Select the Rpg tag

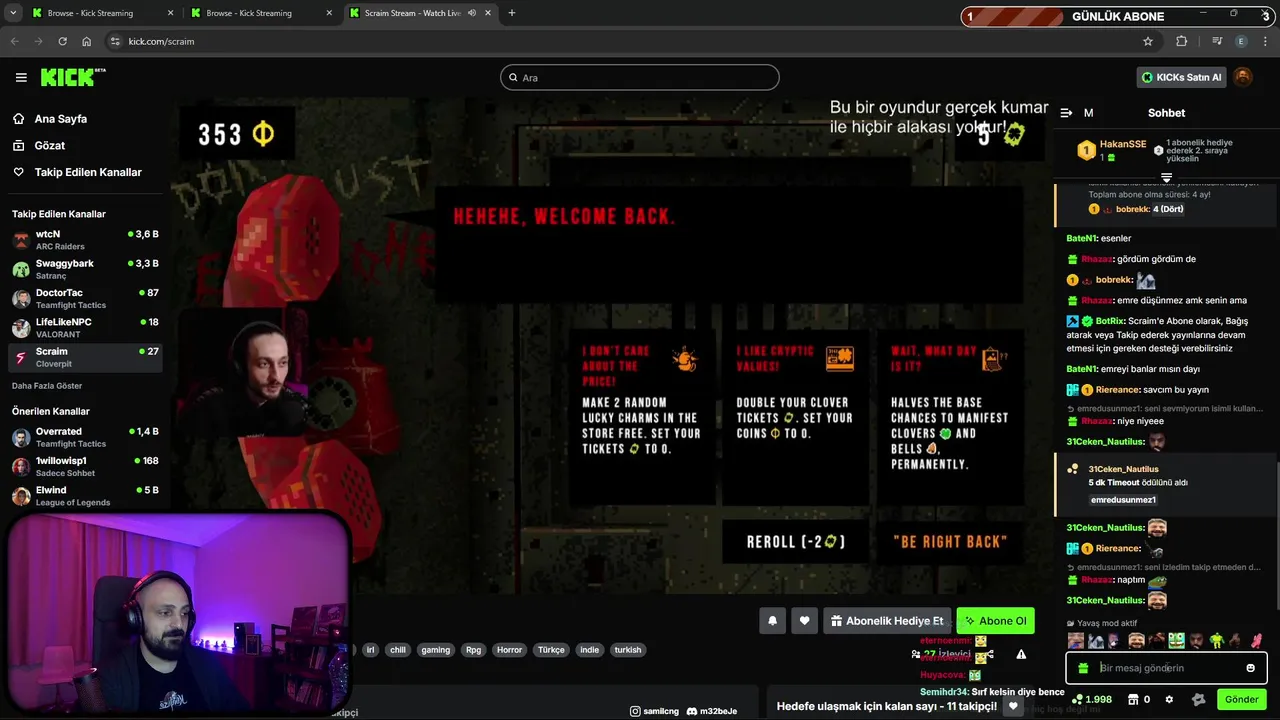[x=473, y=650]
